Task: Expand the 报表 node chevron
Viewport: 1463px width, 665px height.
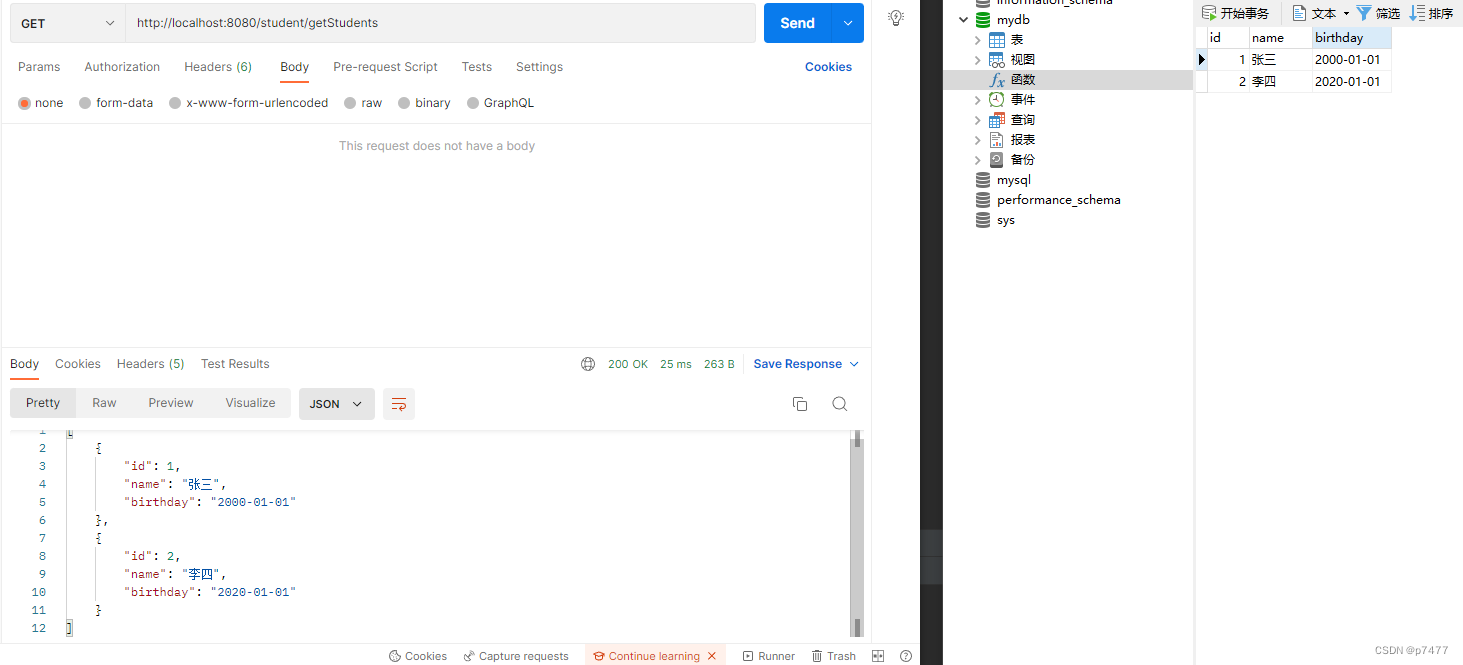Action: click(x=977, y=140)
